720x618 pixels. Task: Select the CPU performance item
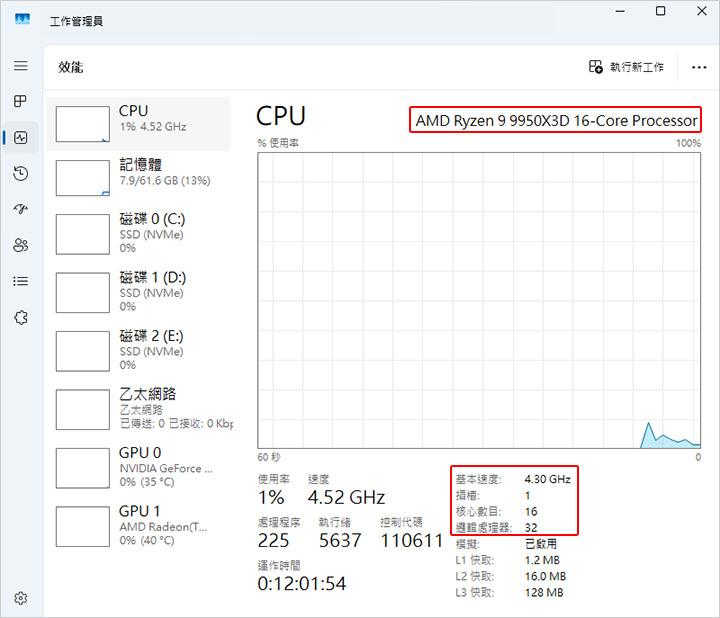[x=138, y=124]
